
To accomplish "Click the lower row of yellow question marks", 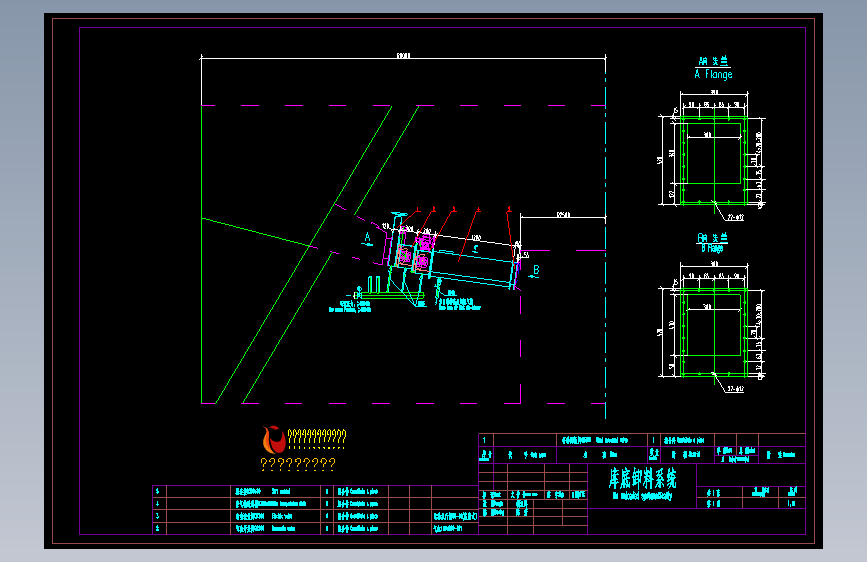I will 298,464.
